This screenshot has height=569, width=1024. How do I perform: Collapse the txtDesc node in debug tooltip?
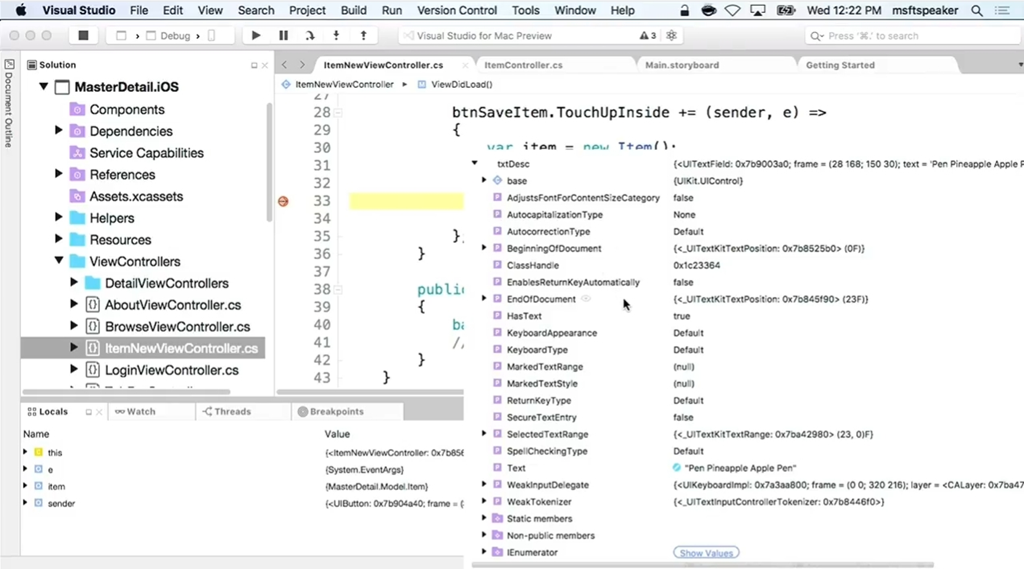click(x=474, y=163)
